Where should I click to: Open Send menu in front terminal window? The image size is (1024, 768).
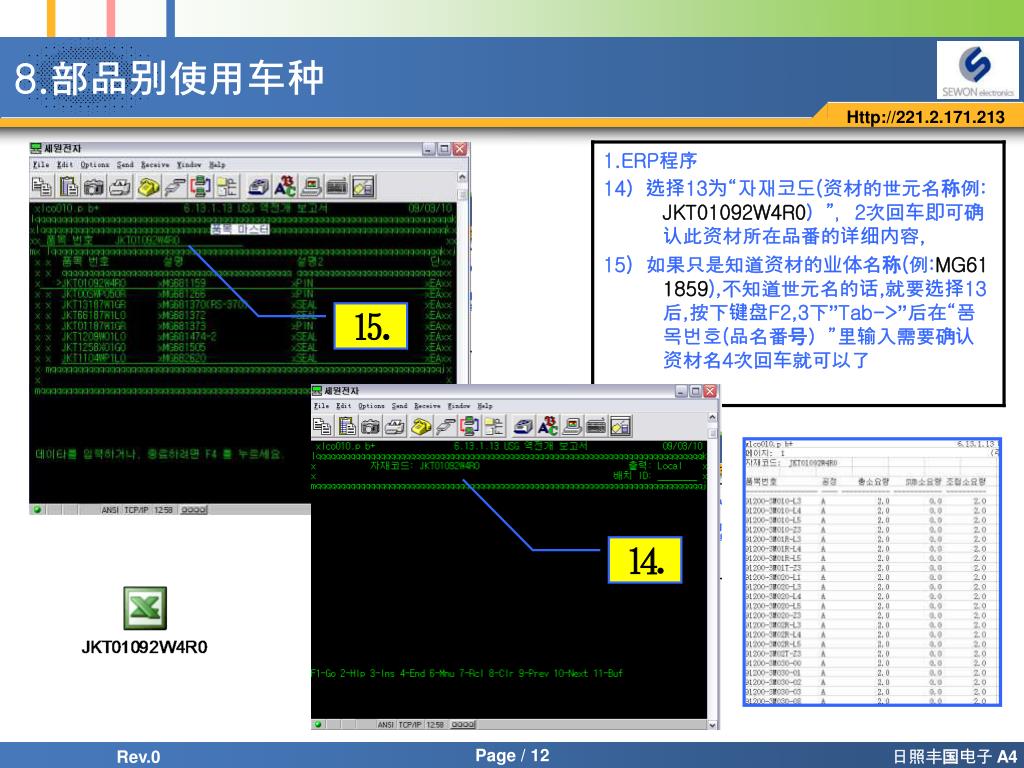[400, 406]
